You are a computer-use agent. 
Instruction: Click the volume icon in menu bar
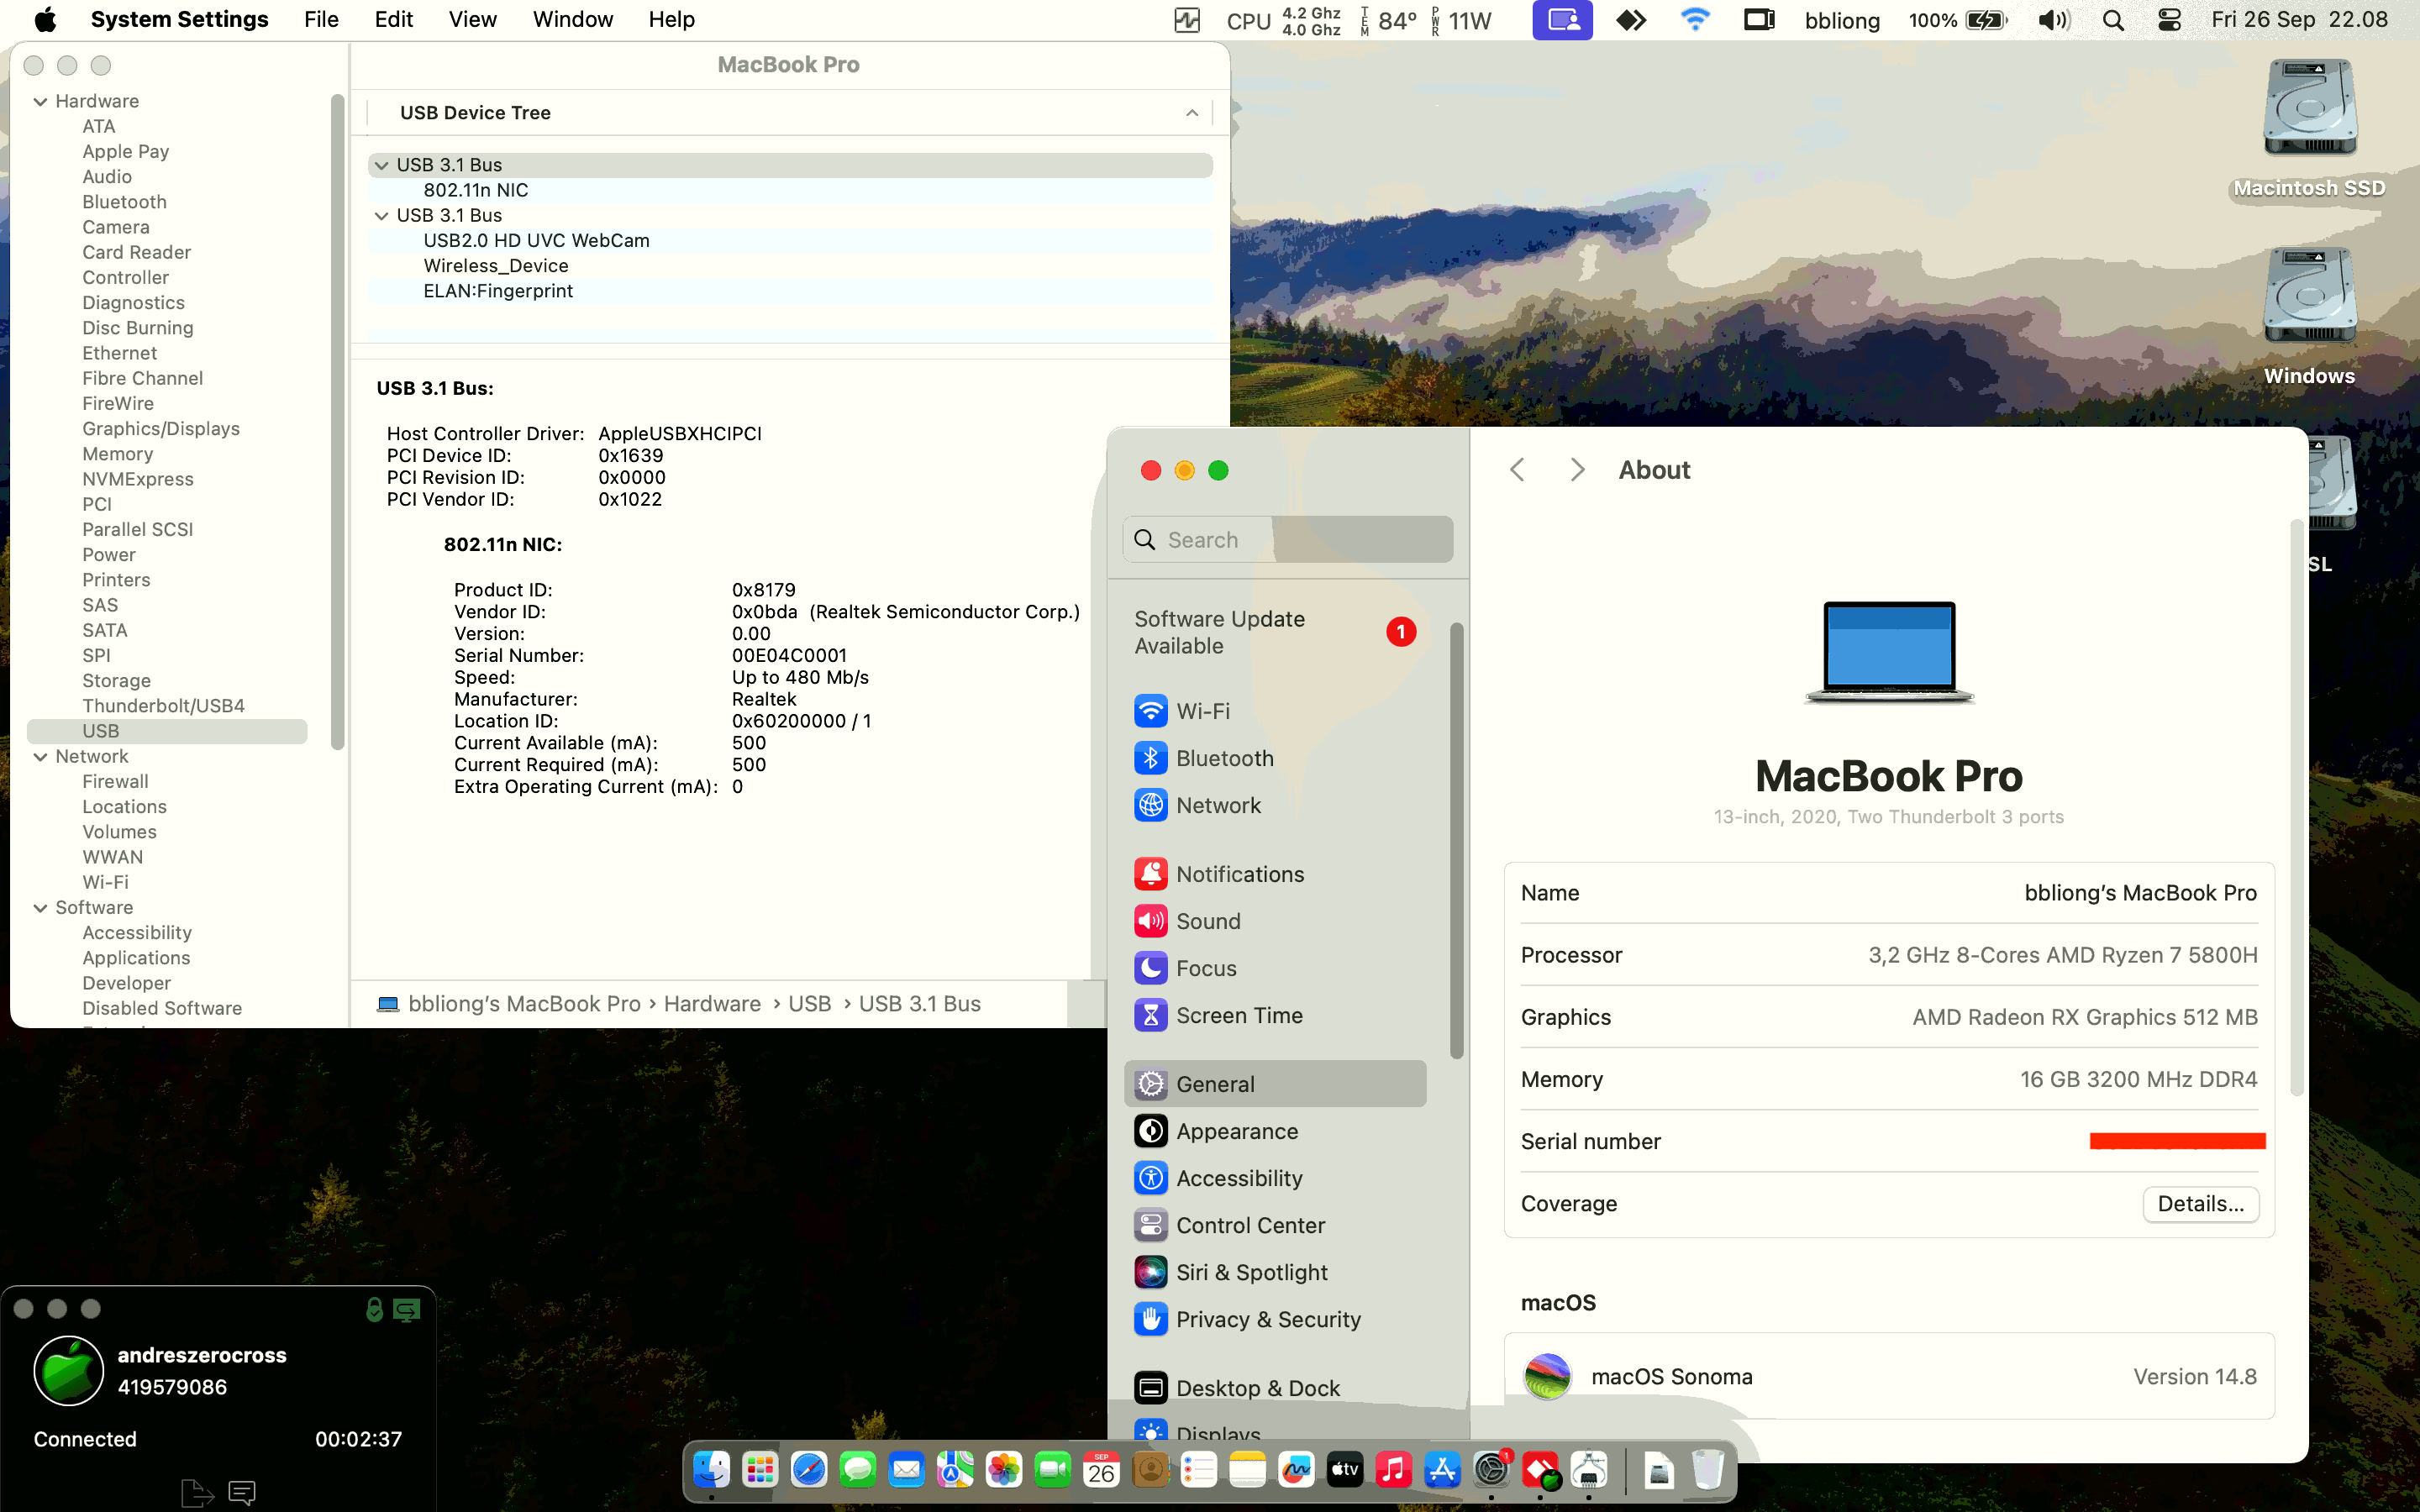[x=2053, y=20]
